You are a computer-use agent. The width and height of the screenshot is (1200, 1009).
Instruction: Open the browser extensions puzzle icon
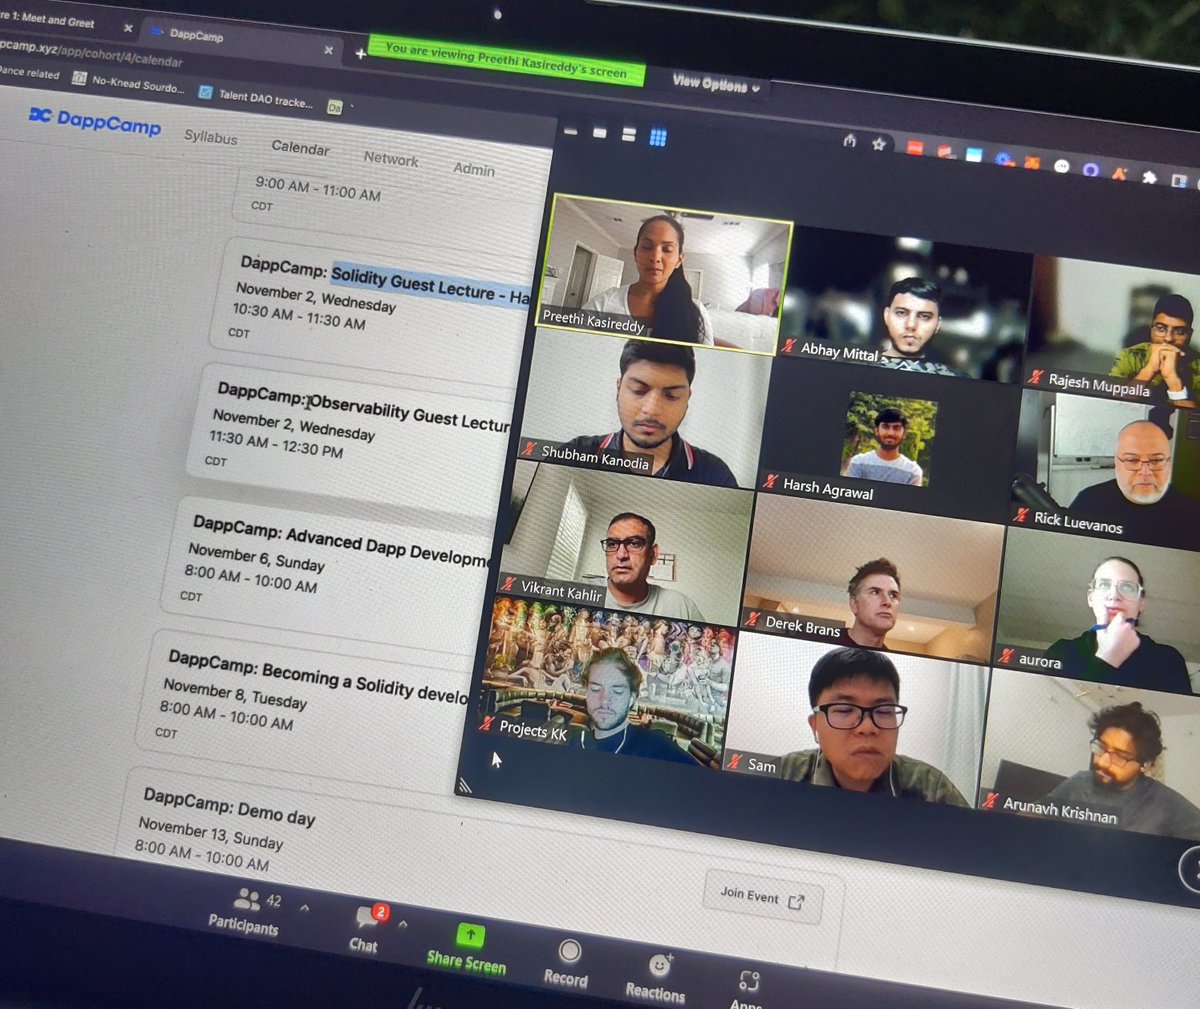coord(1150,178)
